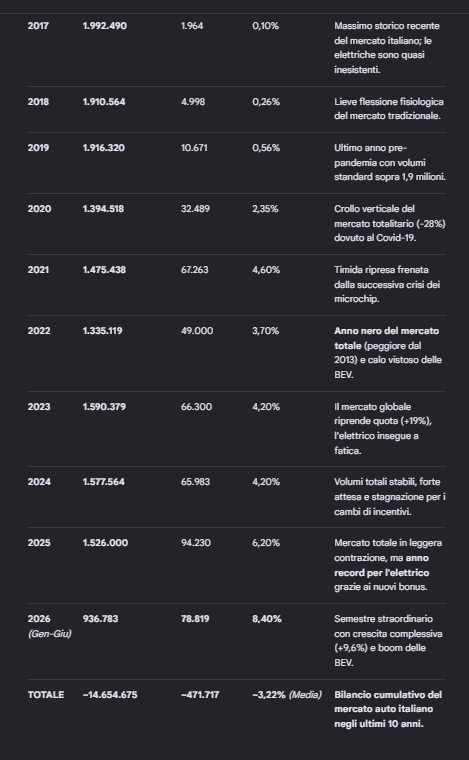Select the 2020 row total 1.394.518
The width and height of the screenshot is (469, 760).
coord(103,209)
